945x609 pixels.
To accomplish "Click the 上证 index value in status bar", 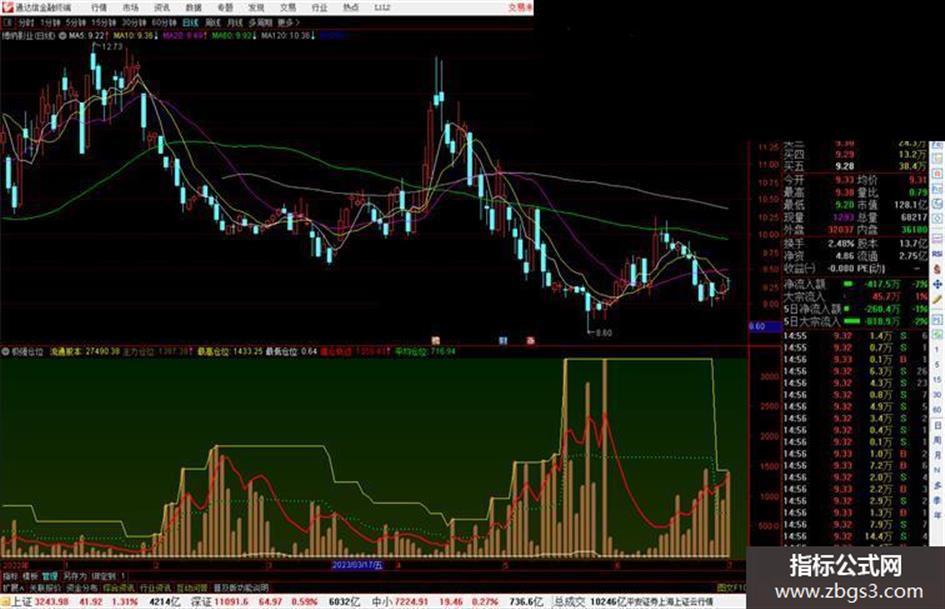I will pos(52,602).
